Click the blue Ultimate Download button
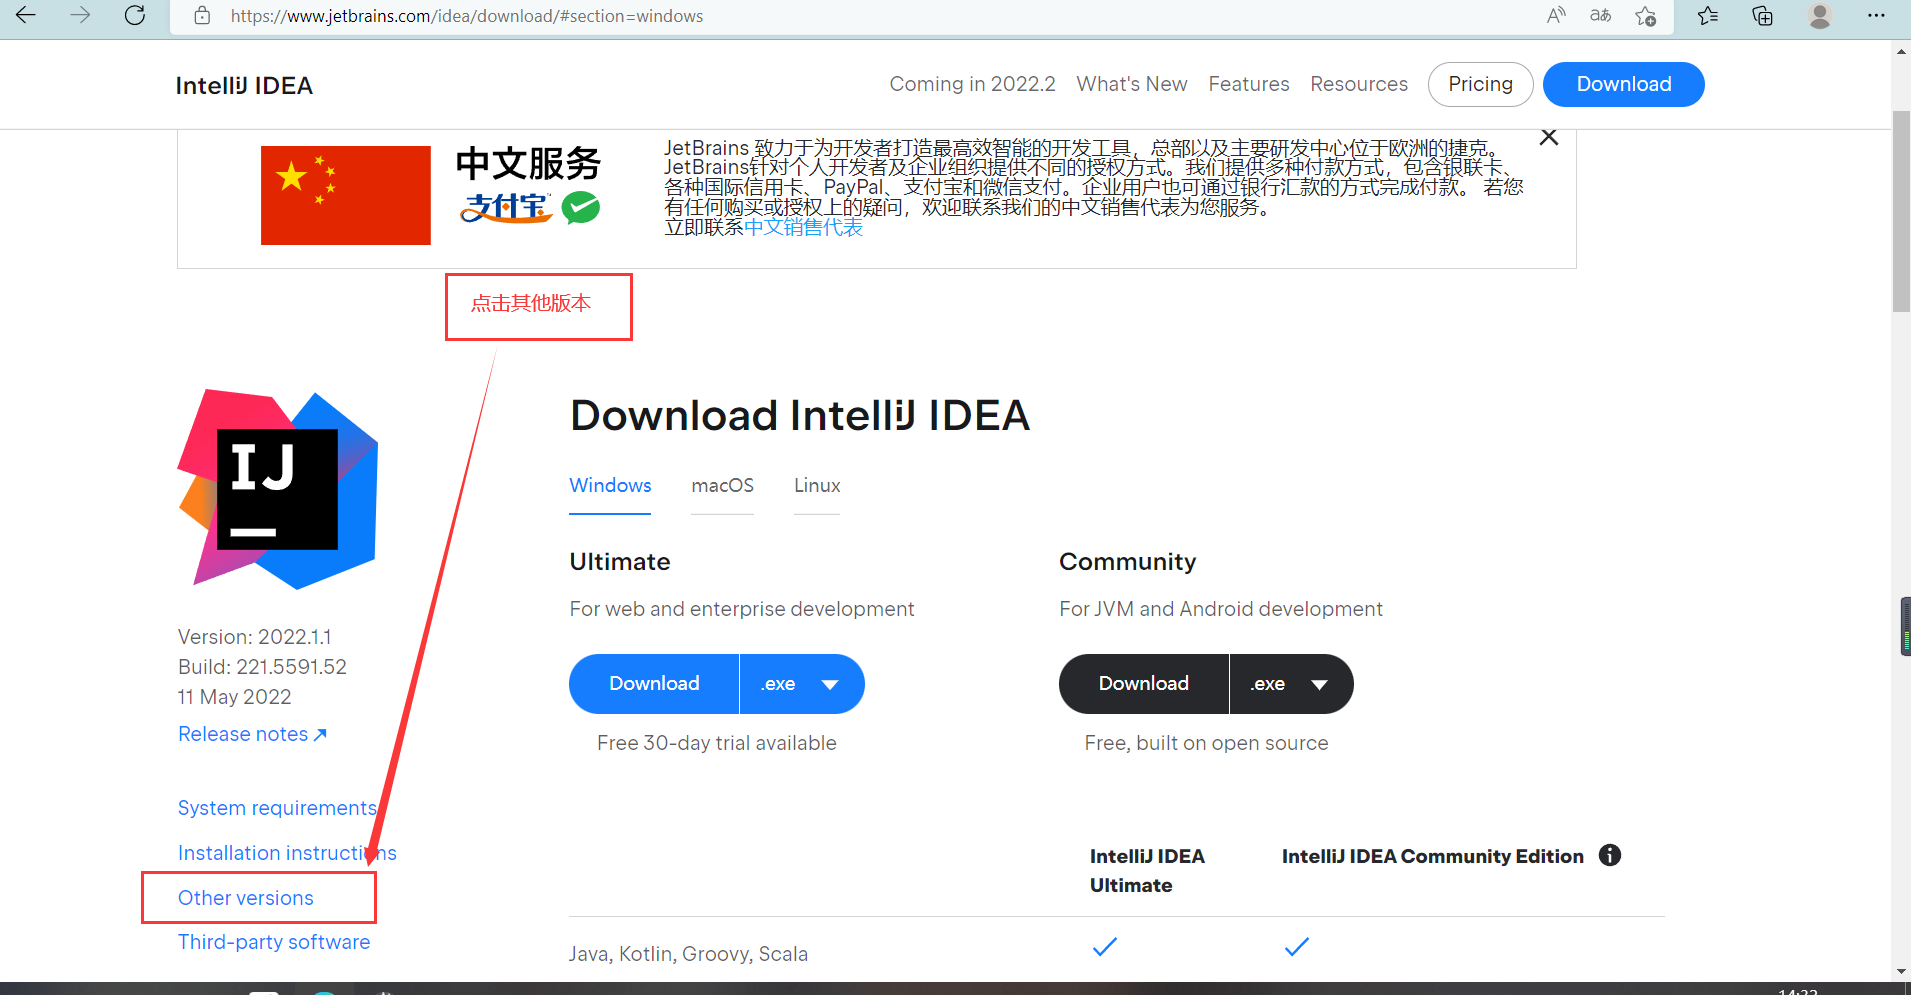 click(x=654, y=684)
